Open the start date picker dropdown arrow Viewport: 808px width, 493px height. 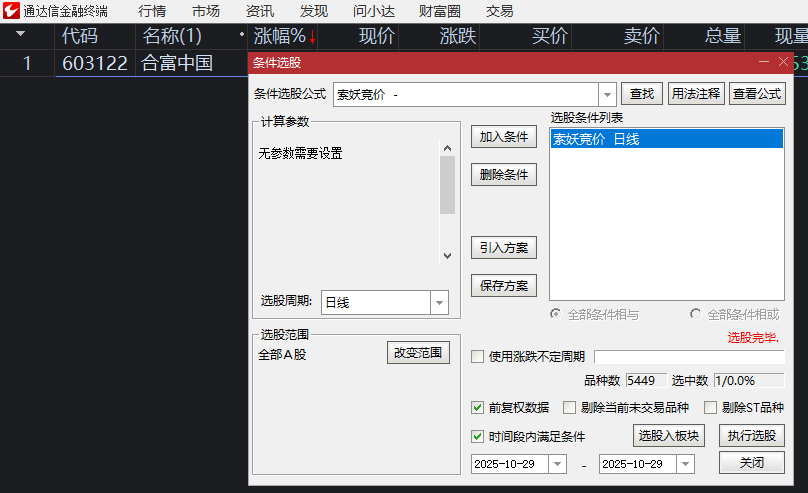click(x=557, y=464)
